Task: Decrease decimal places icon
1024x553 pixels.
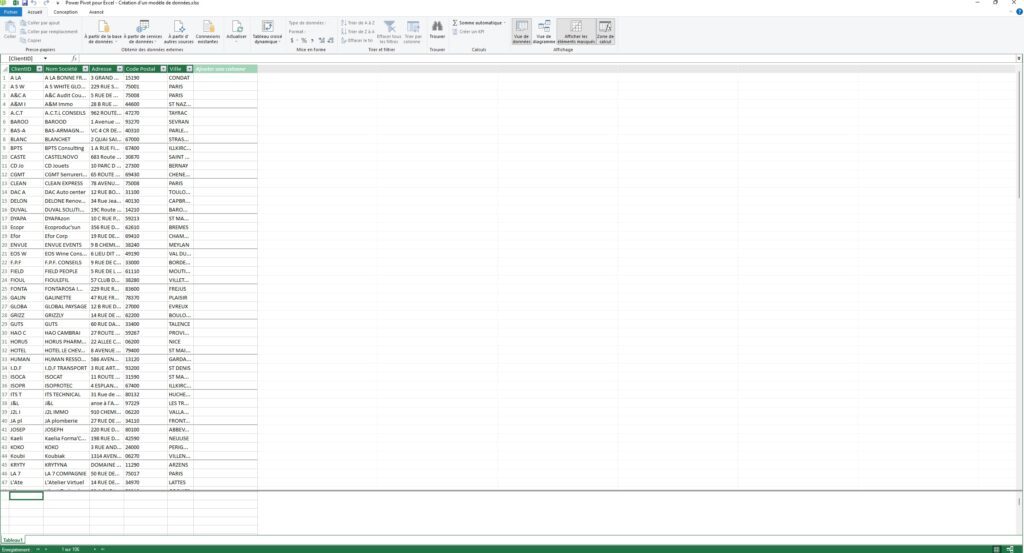Action: [x=330, y=40]
